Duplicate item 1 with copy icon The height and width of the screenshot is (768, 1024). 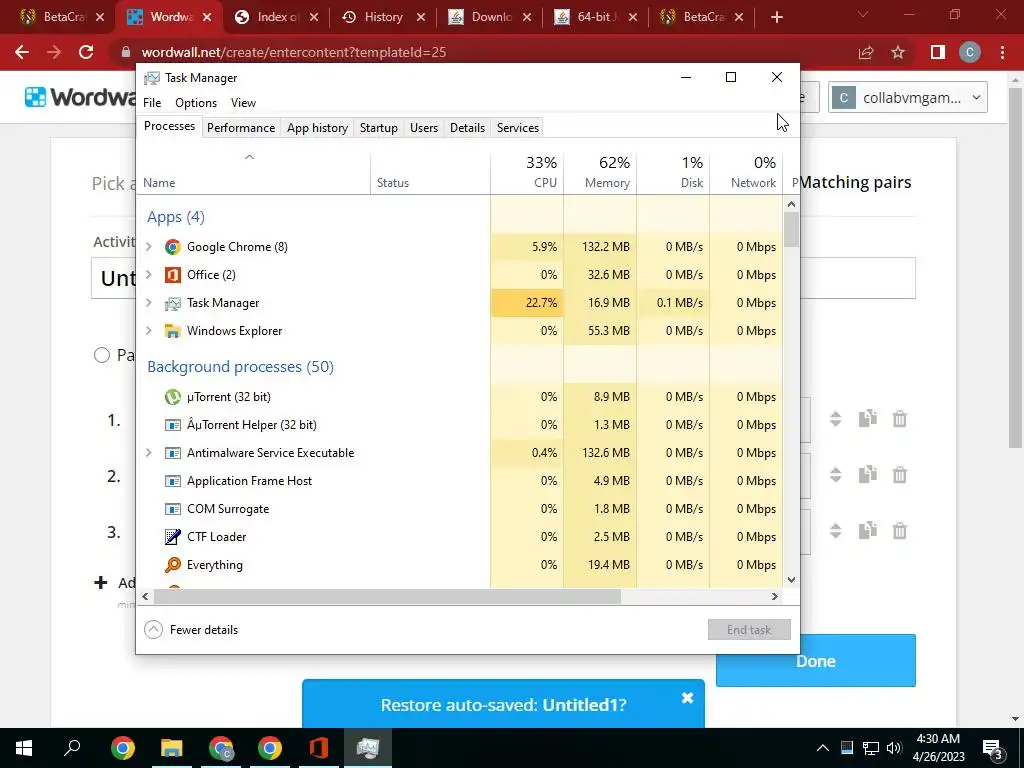click(x=867, y=419)
